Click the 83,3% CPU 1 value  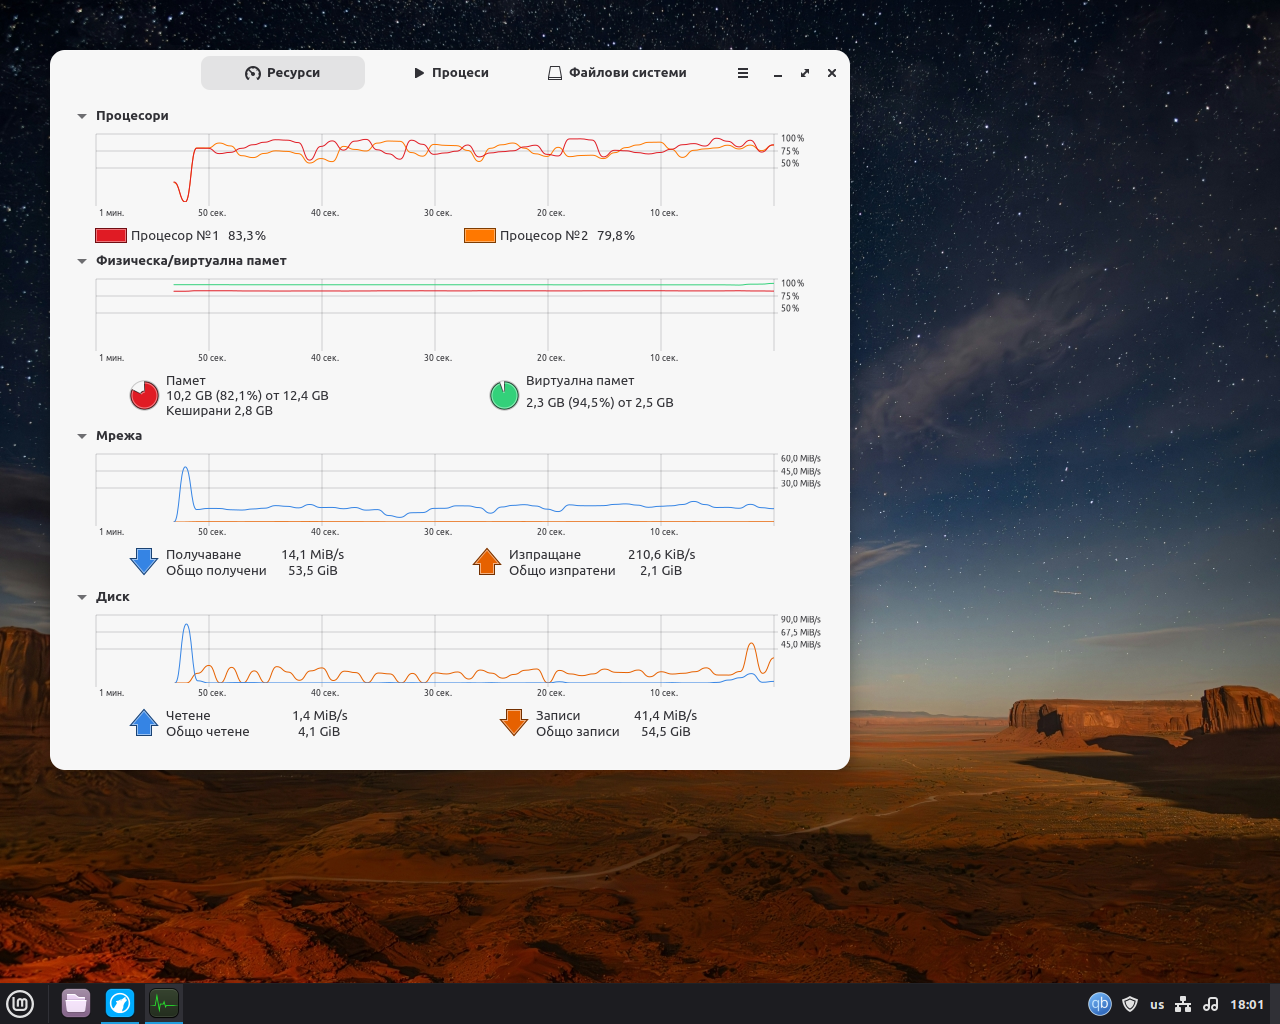pos(247,236)
